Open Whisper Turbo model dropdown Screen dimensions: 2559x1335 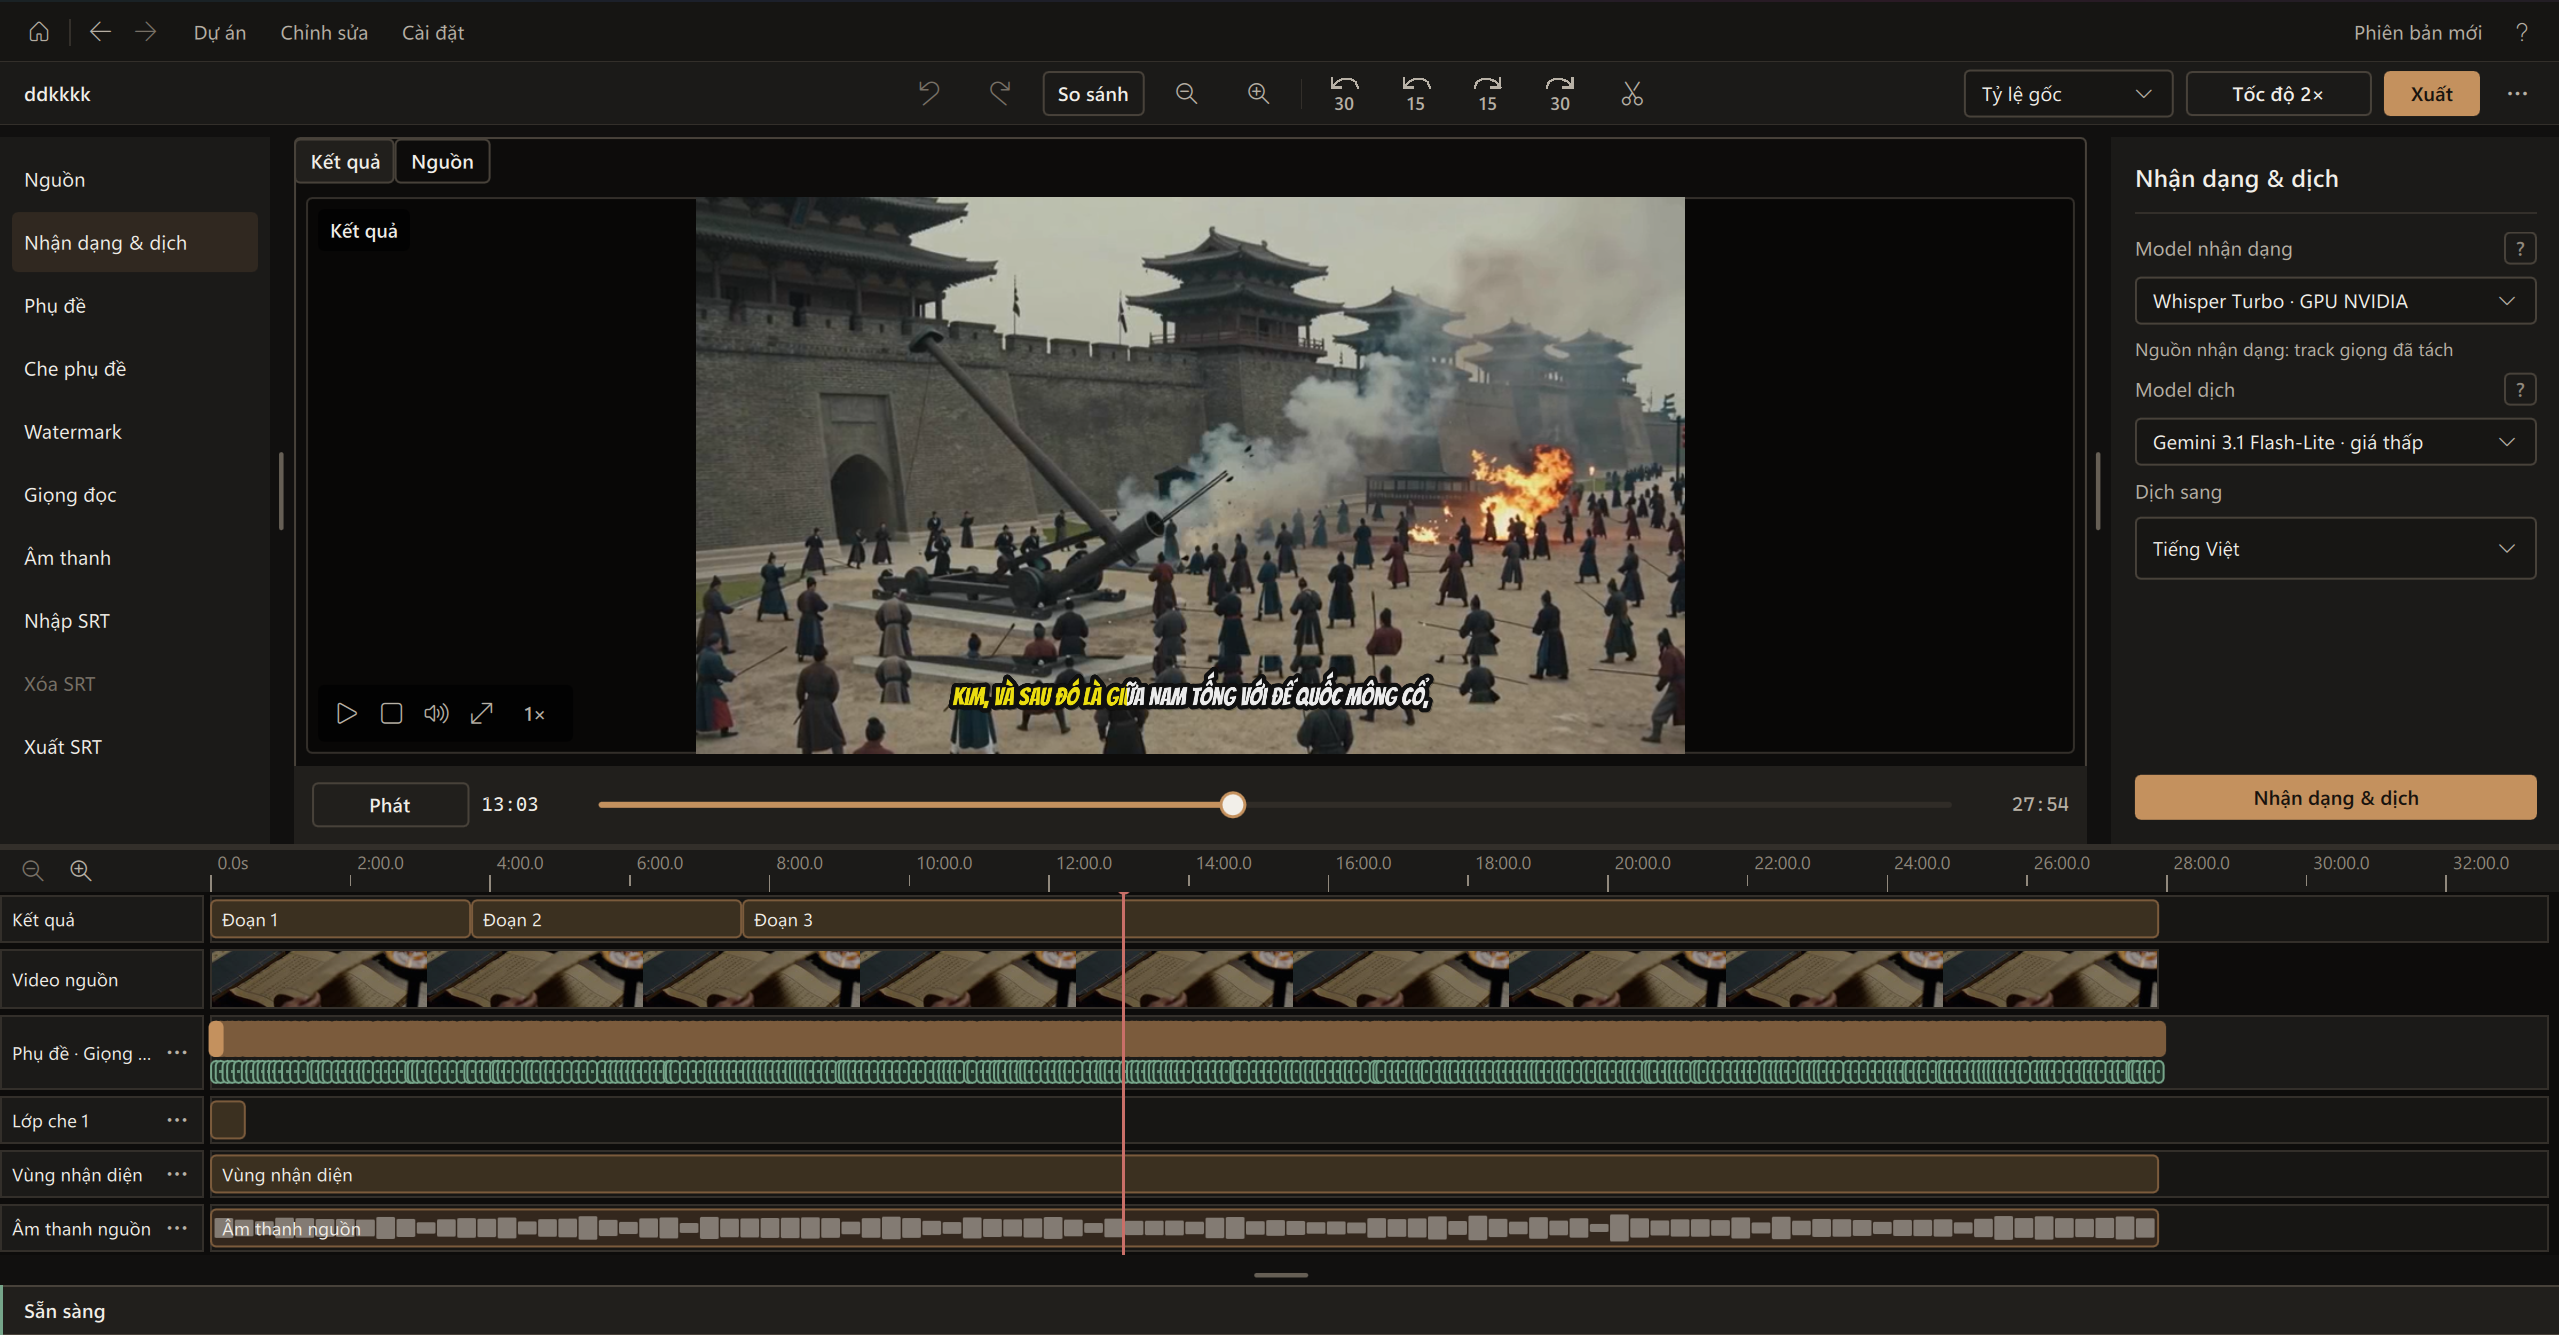pos(2335,301)
